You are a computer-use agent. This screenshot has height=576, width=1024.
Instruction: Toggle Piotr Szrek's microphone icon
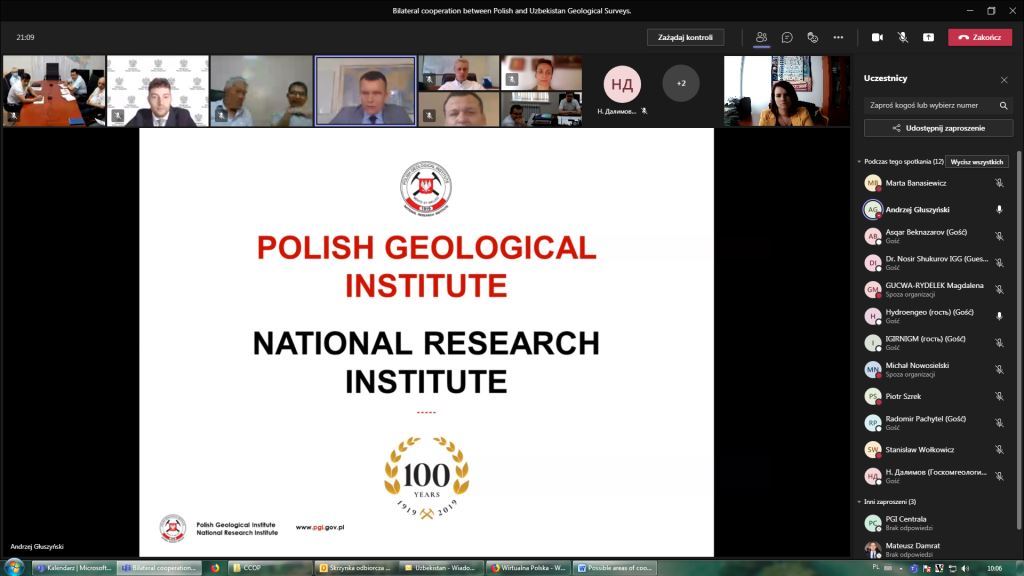(999, 396)
